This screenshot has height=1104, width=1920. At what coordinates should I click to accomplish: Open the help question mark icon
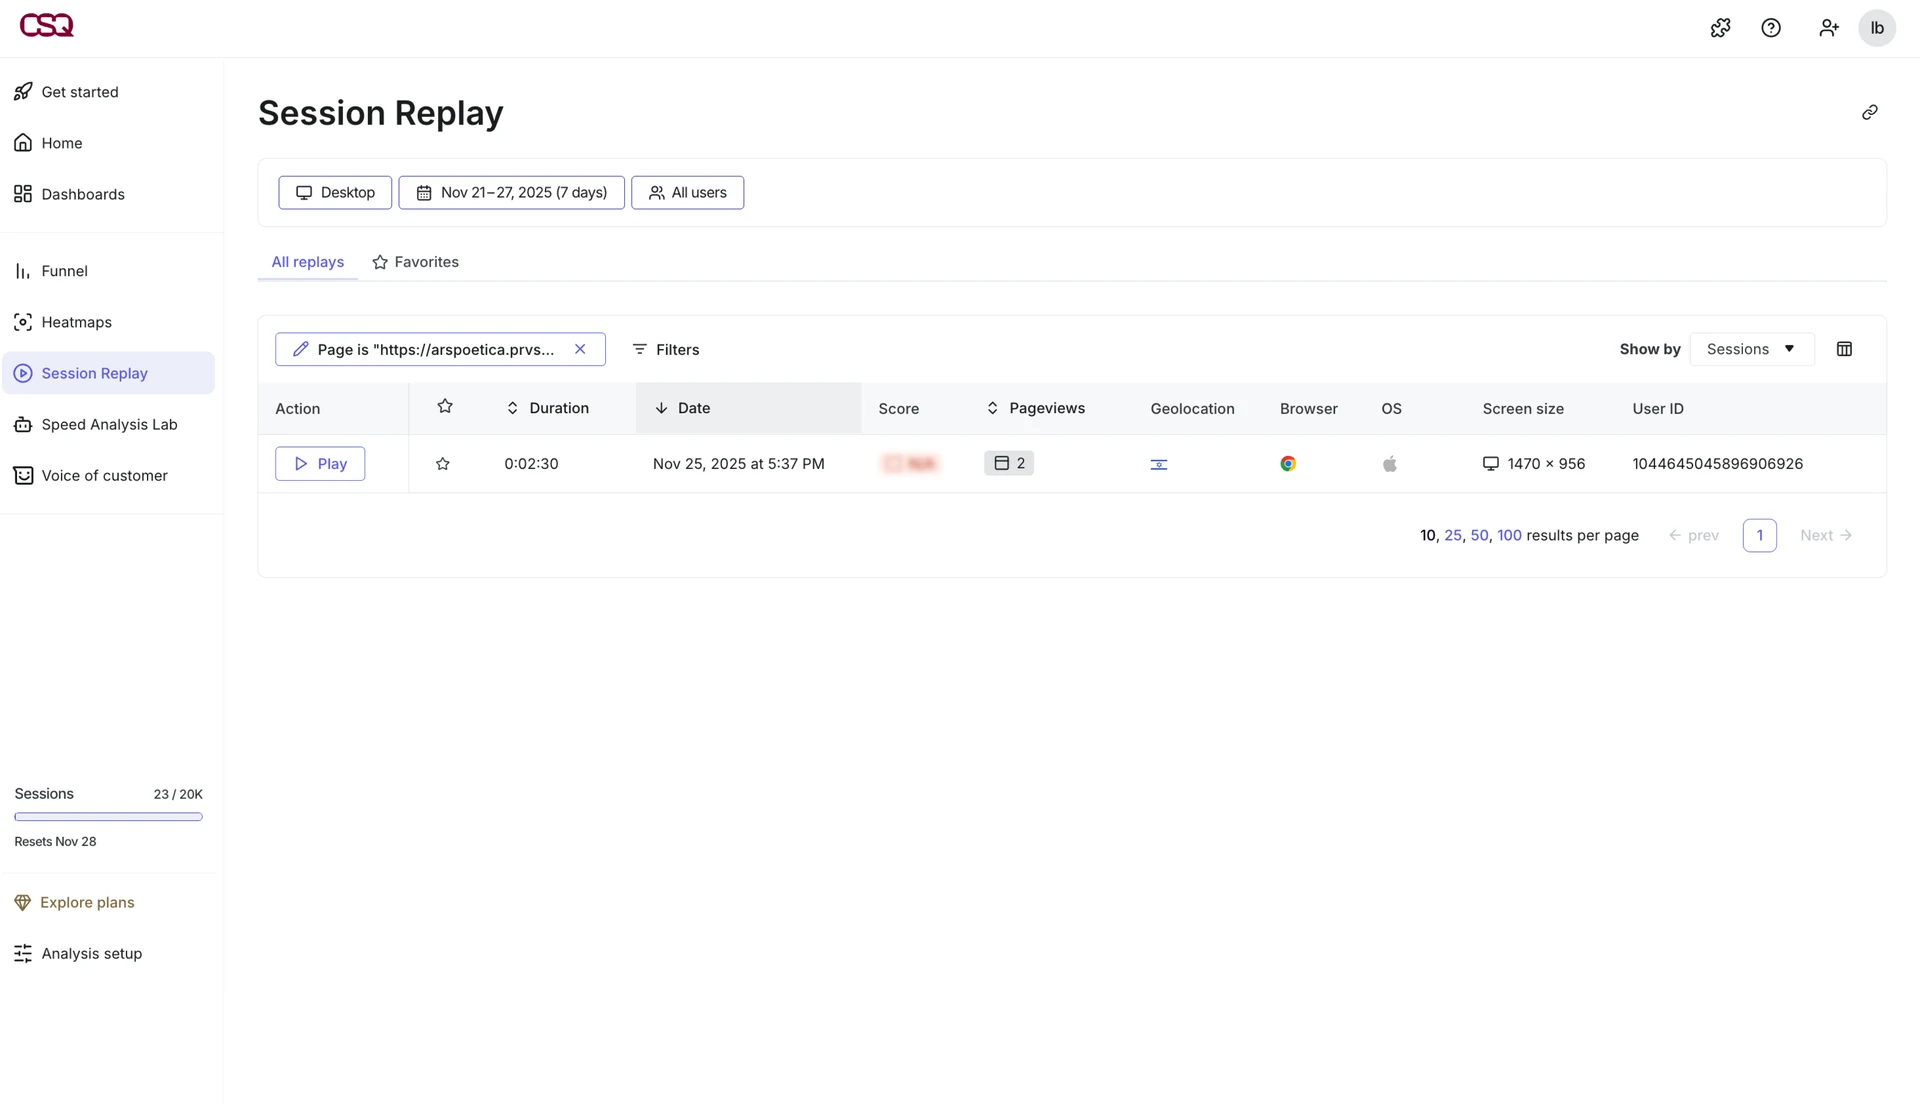tap(1771, 28)
